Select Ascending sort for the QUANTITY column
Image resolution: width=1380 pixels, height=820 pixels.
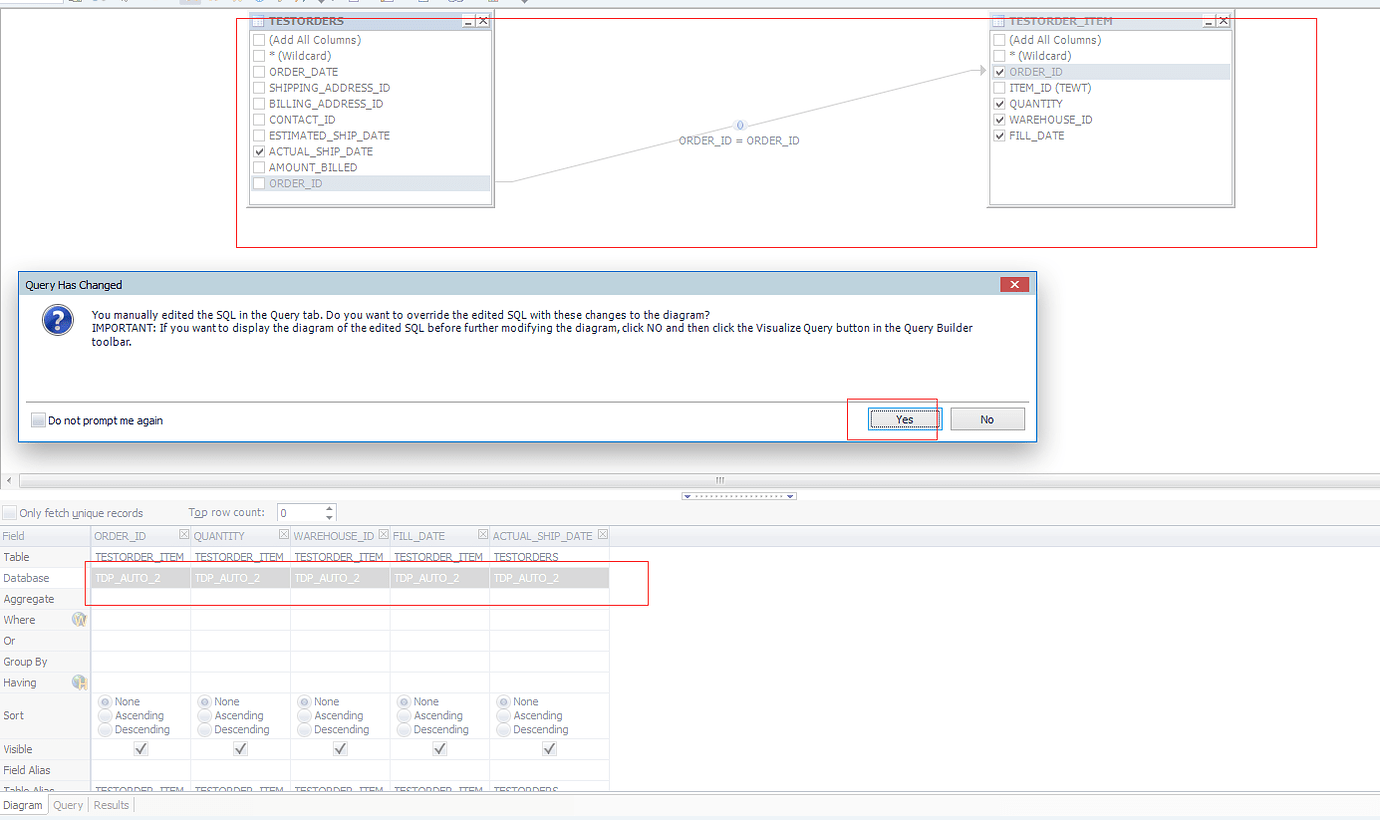204,715
